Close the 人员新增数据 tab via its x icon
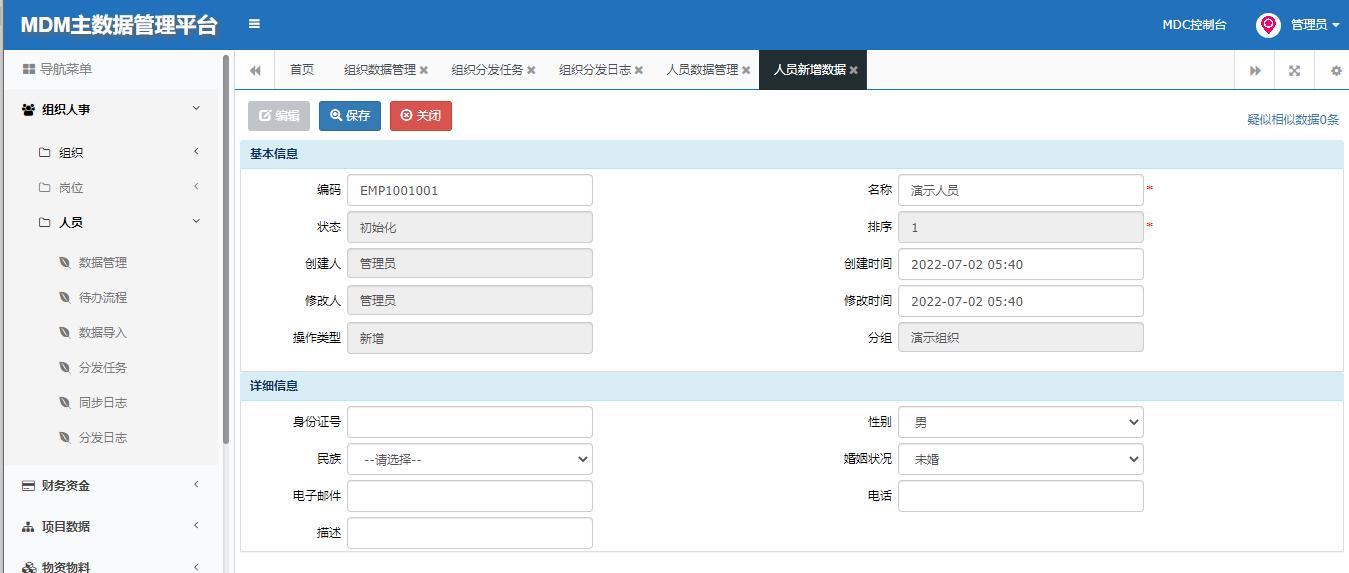Viewport: 1349px width, 573px height. pos(853,70)
